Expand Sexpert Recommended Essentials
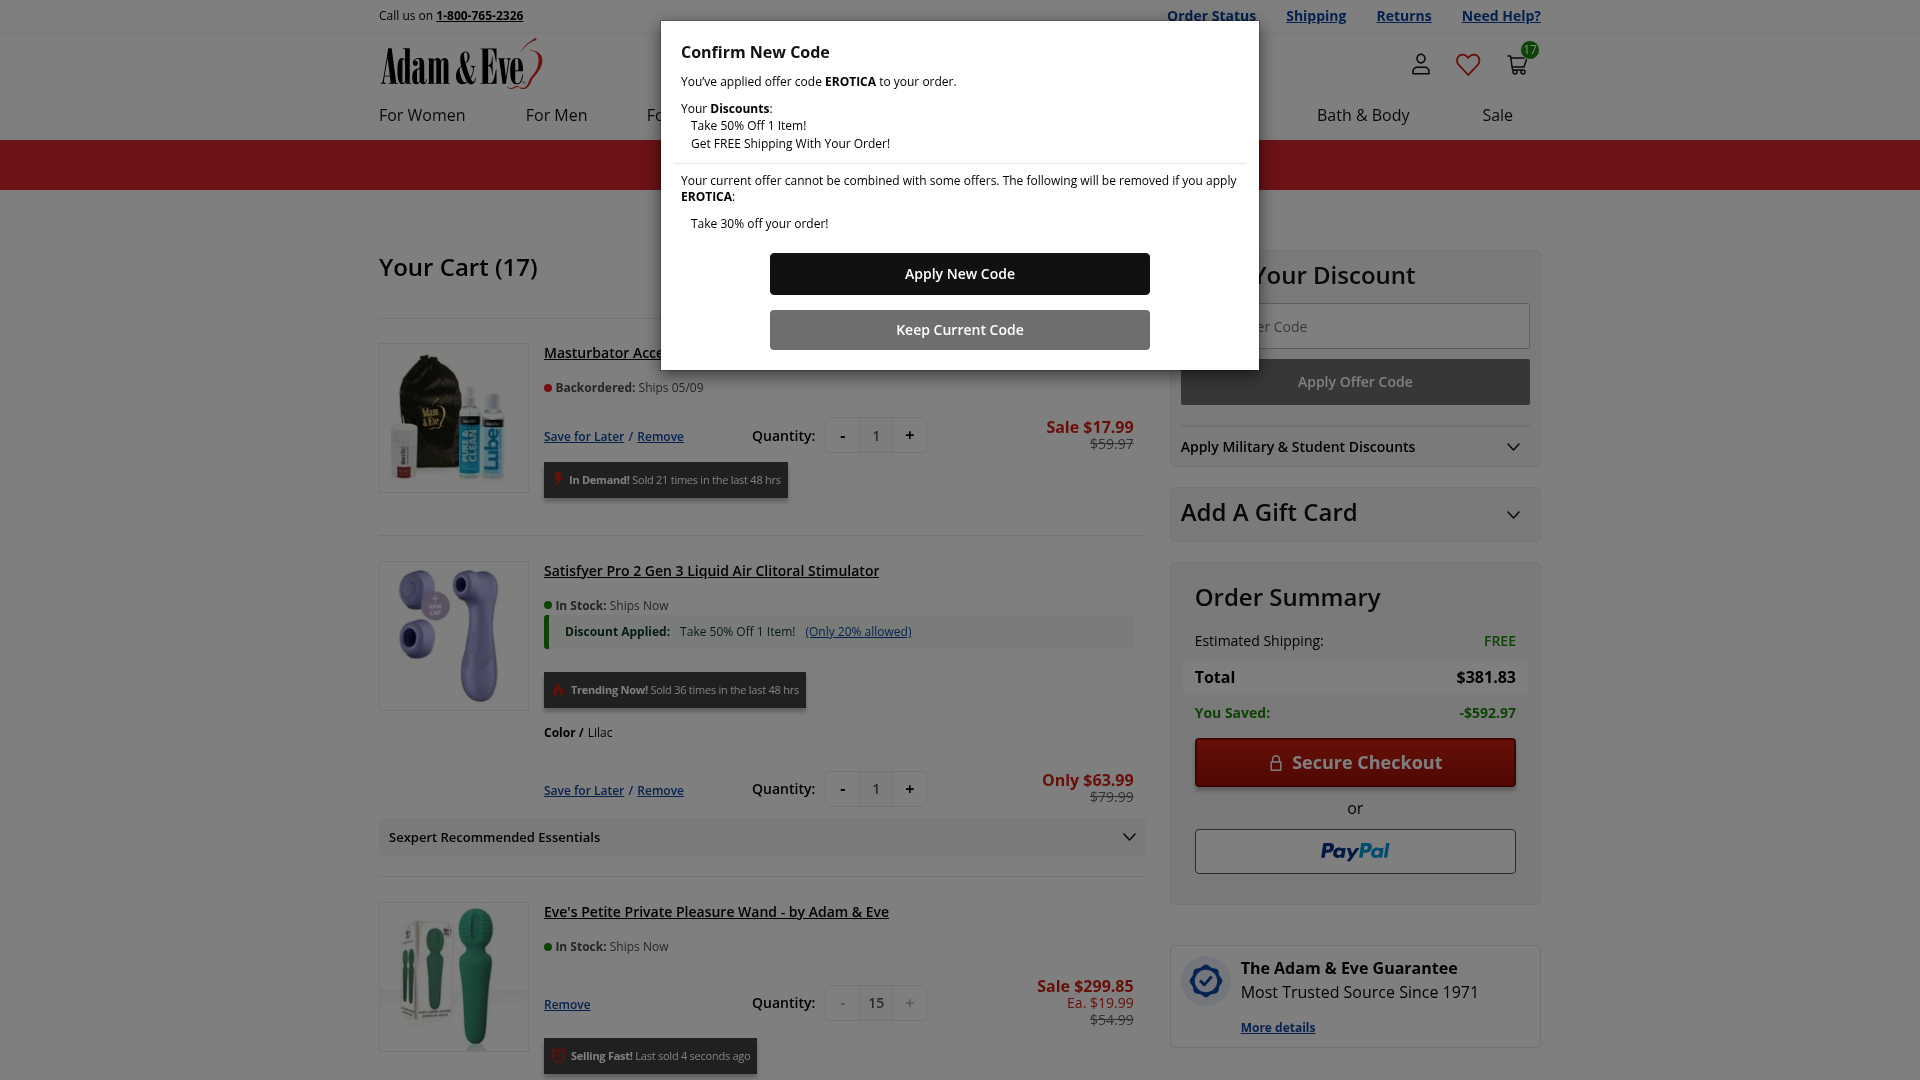Image resolution: width=1920 pixels, height=1080 pixels. (762, 837)
